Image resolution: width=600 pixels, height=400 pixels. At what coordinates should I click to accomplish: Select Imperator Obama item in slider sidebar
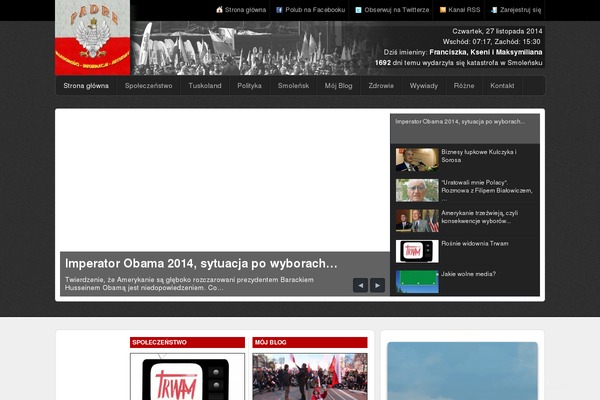pos(465,129)
